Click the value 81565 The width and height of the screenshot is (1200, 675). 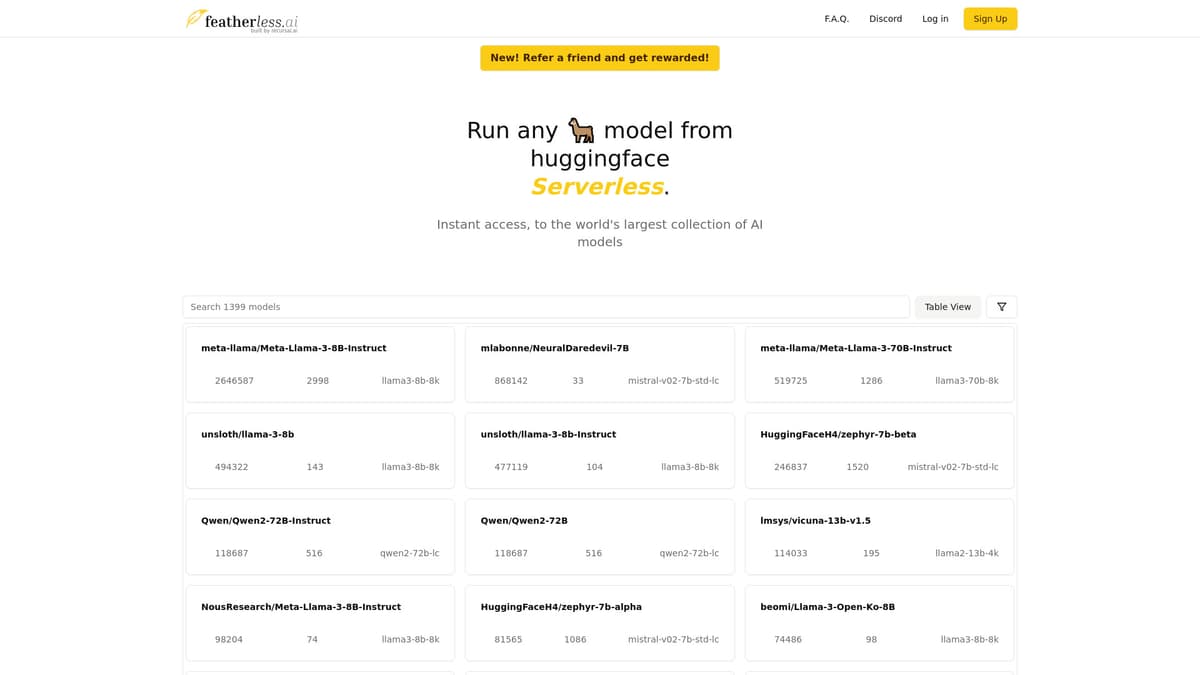point(508,639)
